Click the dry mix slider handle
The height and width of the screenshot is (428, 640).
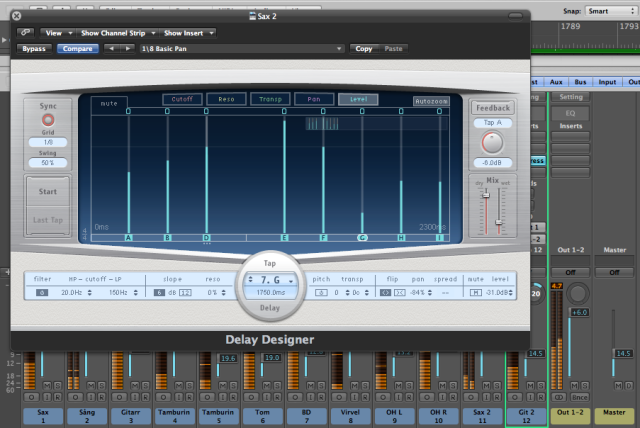coord(486,195)
